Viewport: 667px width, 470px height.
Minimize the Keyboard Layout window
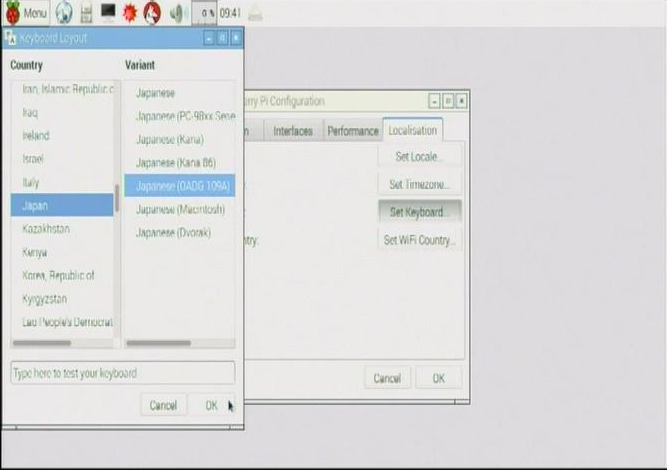[x=209, y=39]
